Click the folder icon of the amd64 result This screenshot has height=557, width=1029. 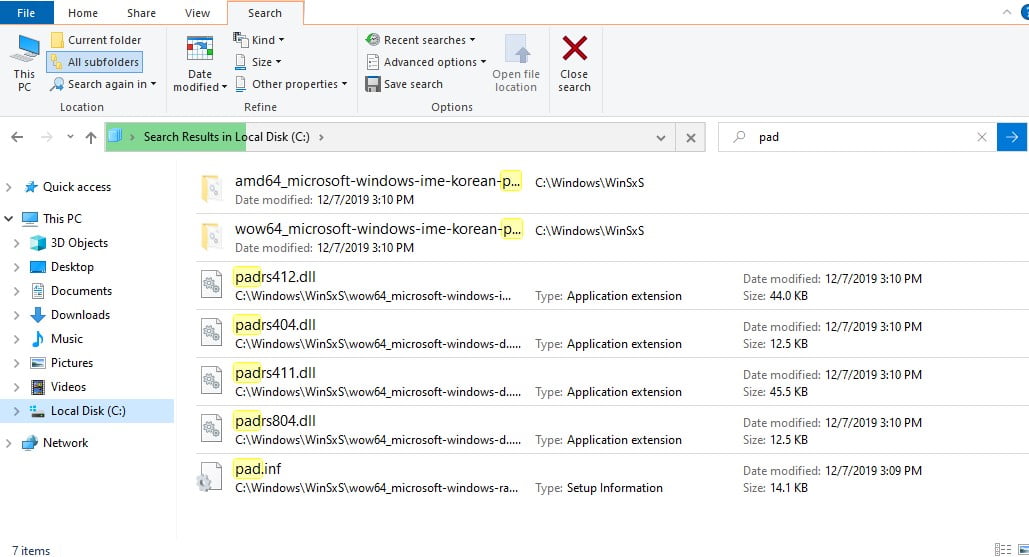tap(211, 189)
